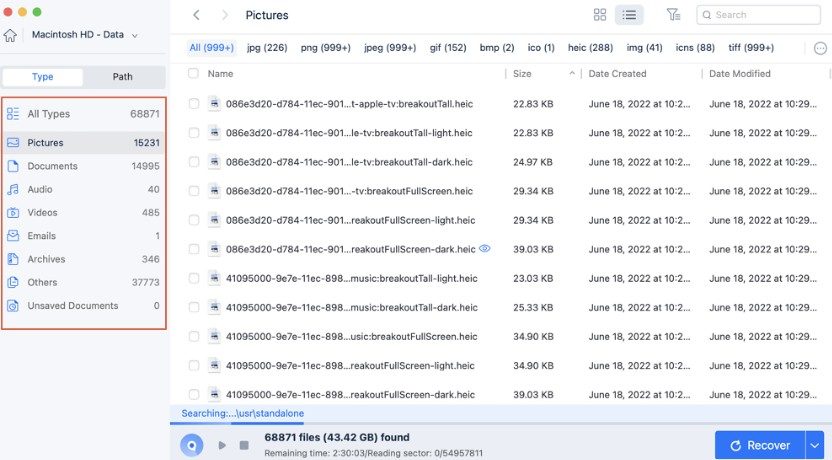Check the t-apple-tv:breakoutTall.heic file checkbox

pyautogui.click(x=194, y=103)
